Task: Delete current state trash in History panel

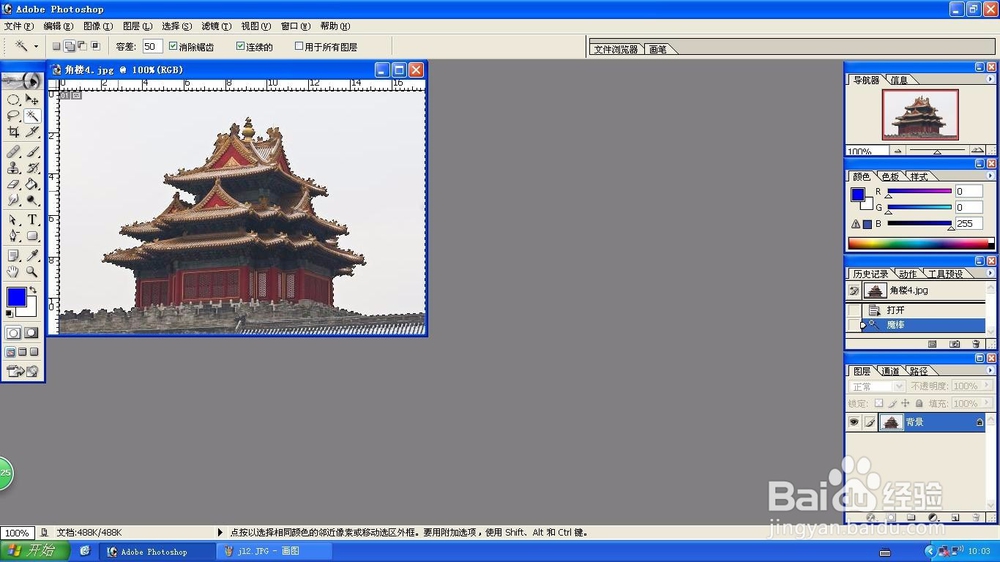Action: click(976, 344)
